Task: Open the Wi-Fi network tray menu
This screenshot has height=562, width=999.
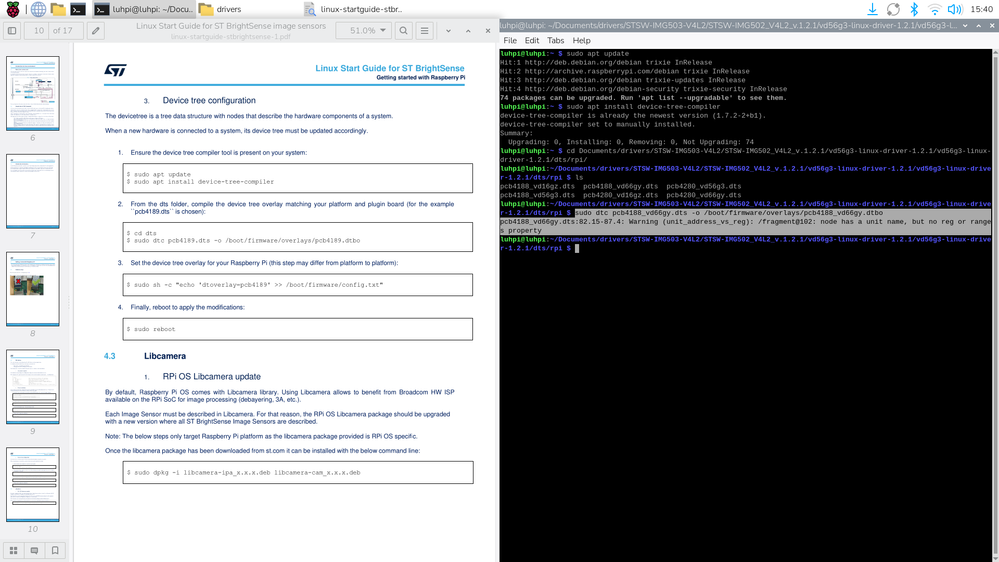Action: click(x=934, y=9)
